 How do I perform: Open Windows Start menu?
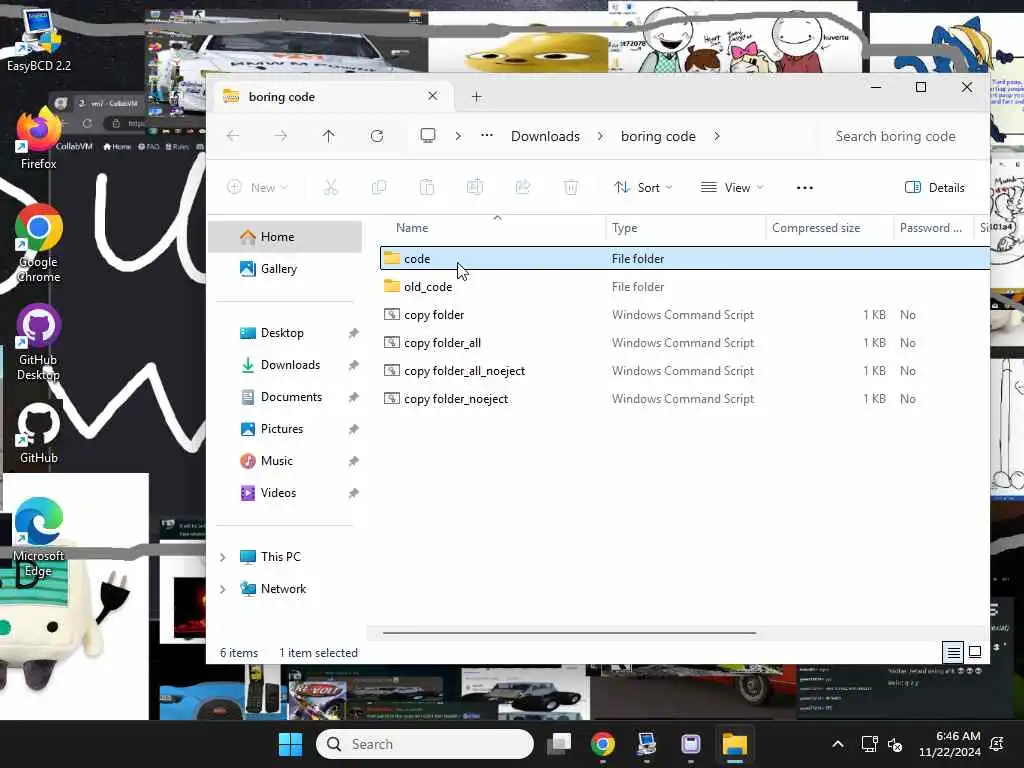291,744
